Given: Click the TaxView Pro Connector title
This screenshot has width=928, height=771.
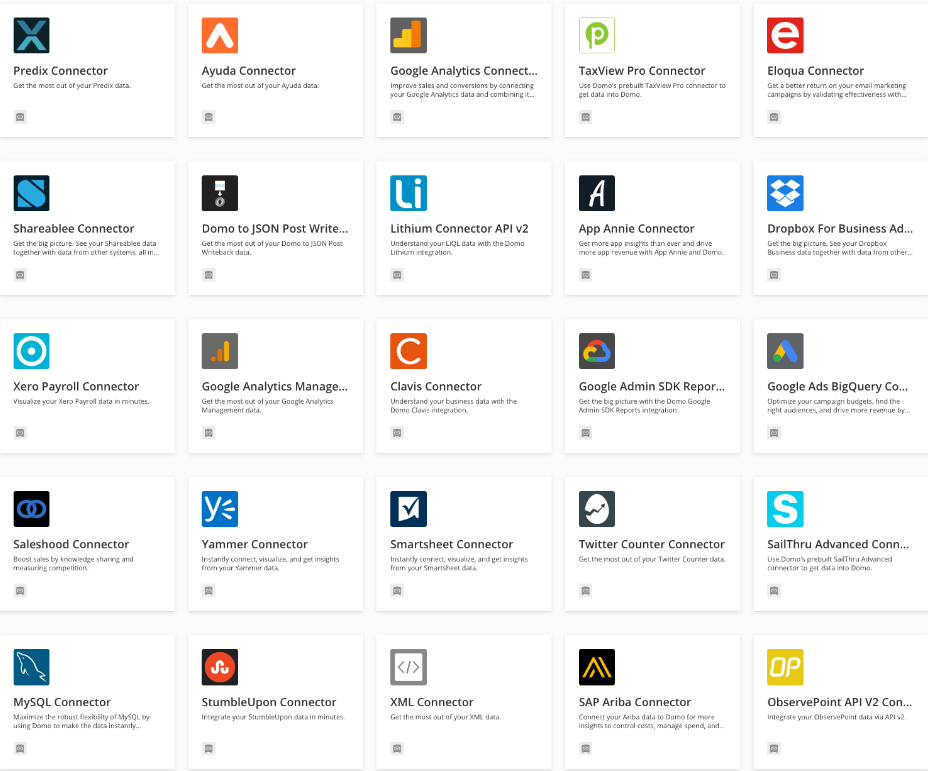Looking at the screenshot, I should tap(641, 71).
